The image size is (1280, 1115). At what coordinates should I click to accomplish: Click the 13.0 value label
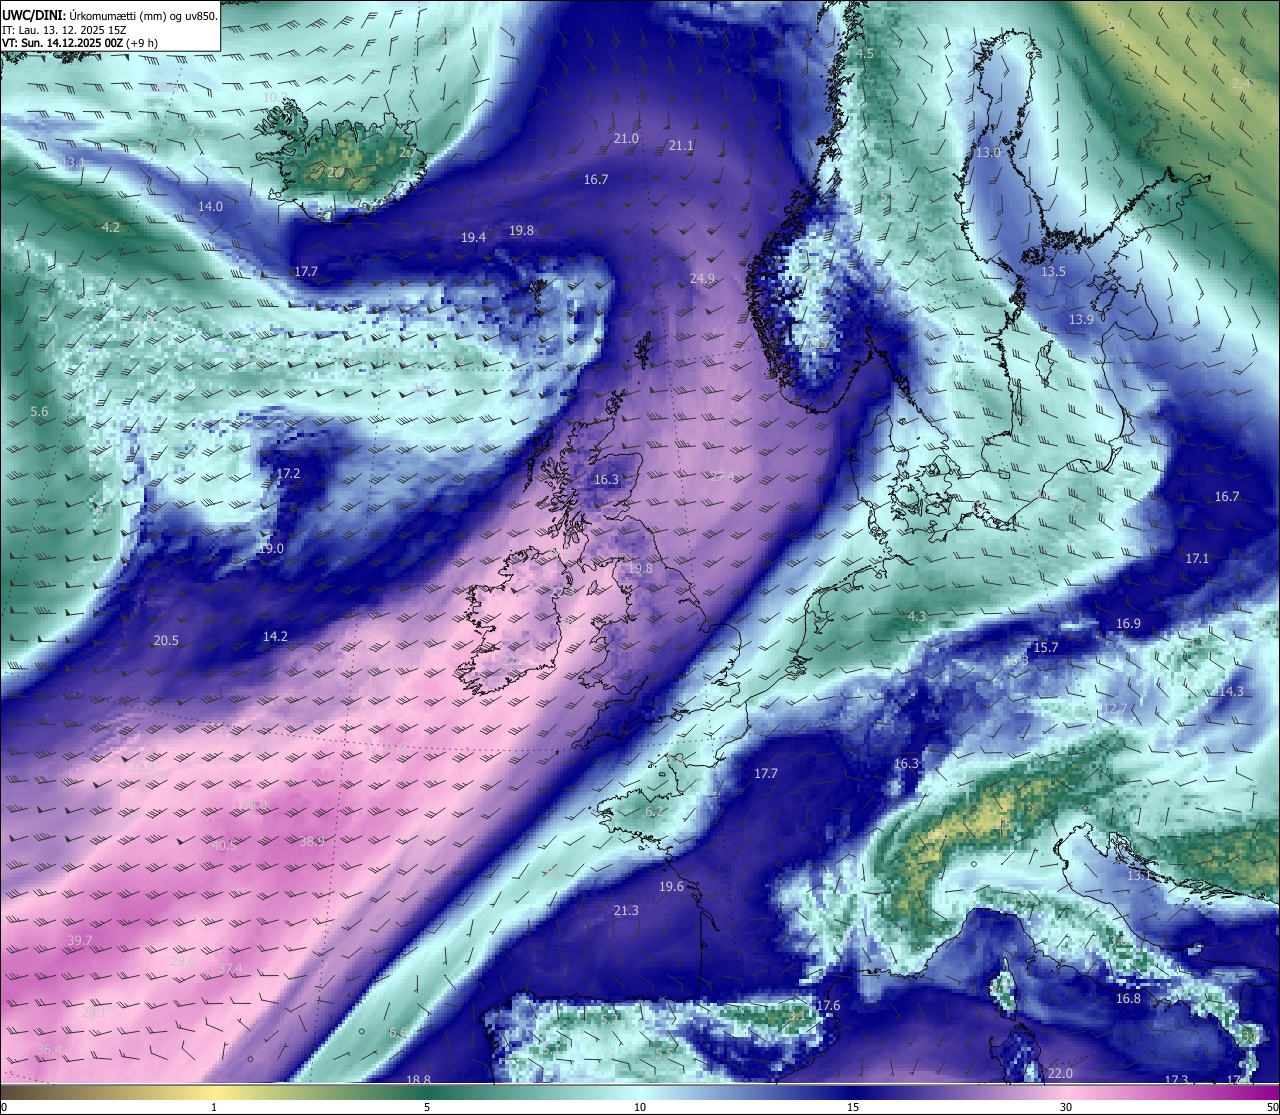pos(988,152)
